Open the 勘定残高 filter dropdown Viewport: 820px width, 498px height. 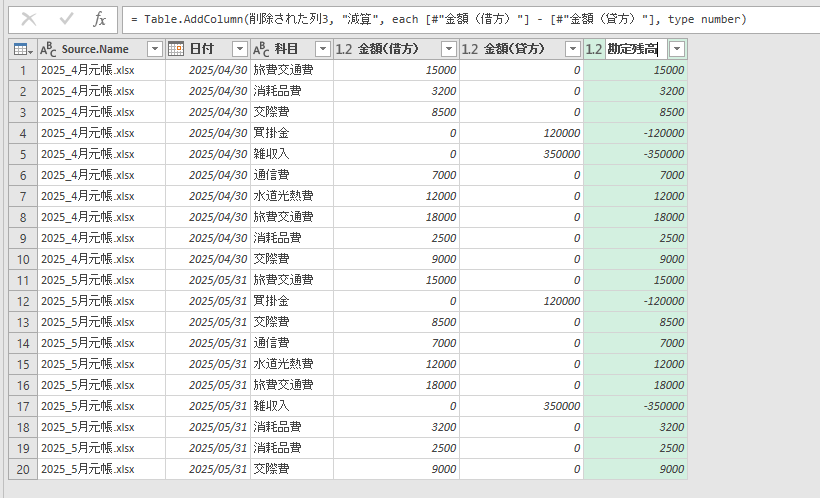click(x=677, y=49)
